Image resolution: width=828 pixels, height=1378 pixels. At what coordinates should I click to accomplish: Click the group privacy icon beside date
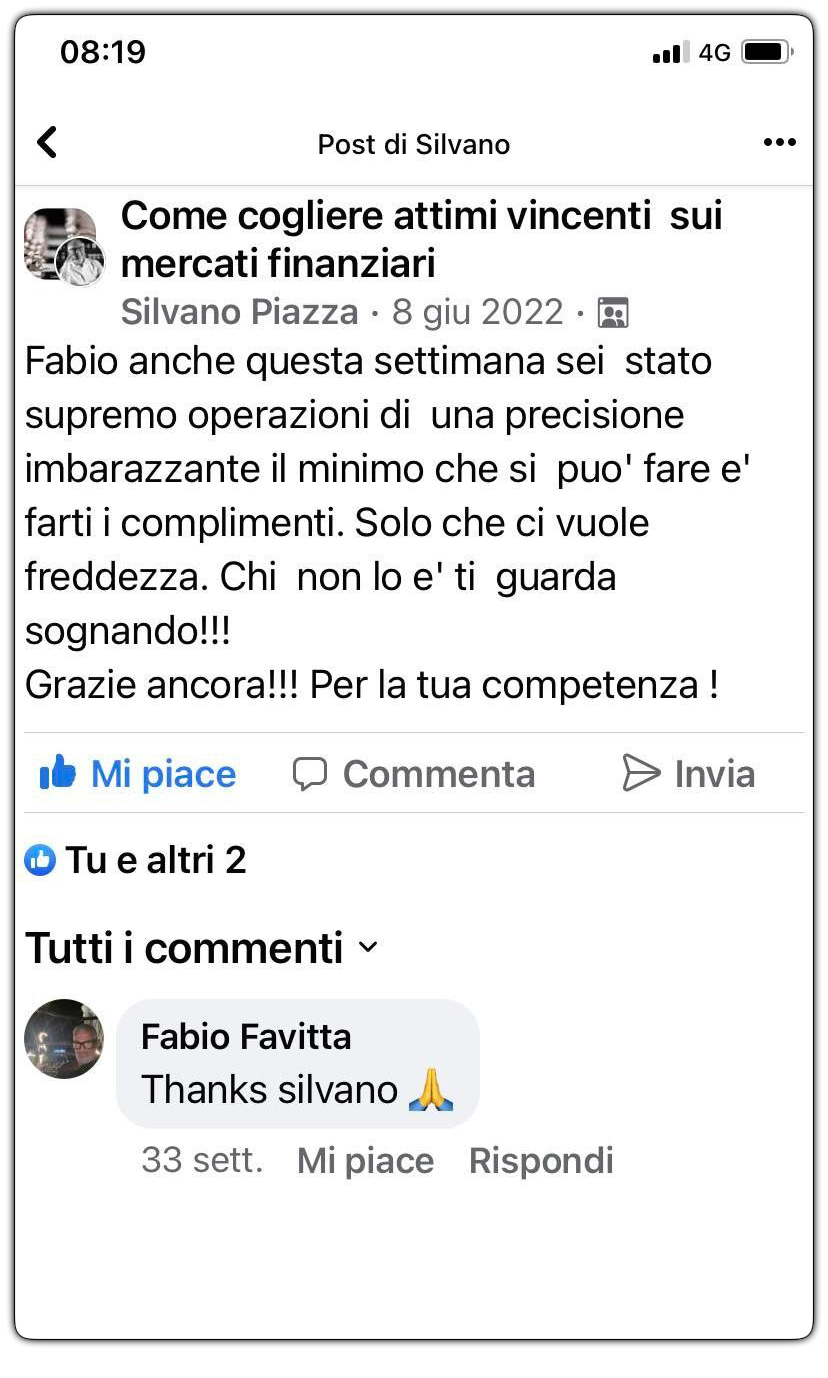tap(613, 313)
